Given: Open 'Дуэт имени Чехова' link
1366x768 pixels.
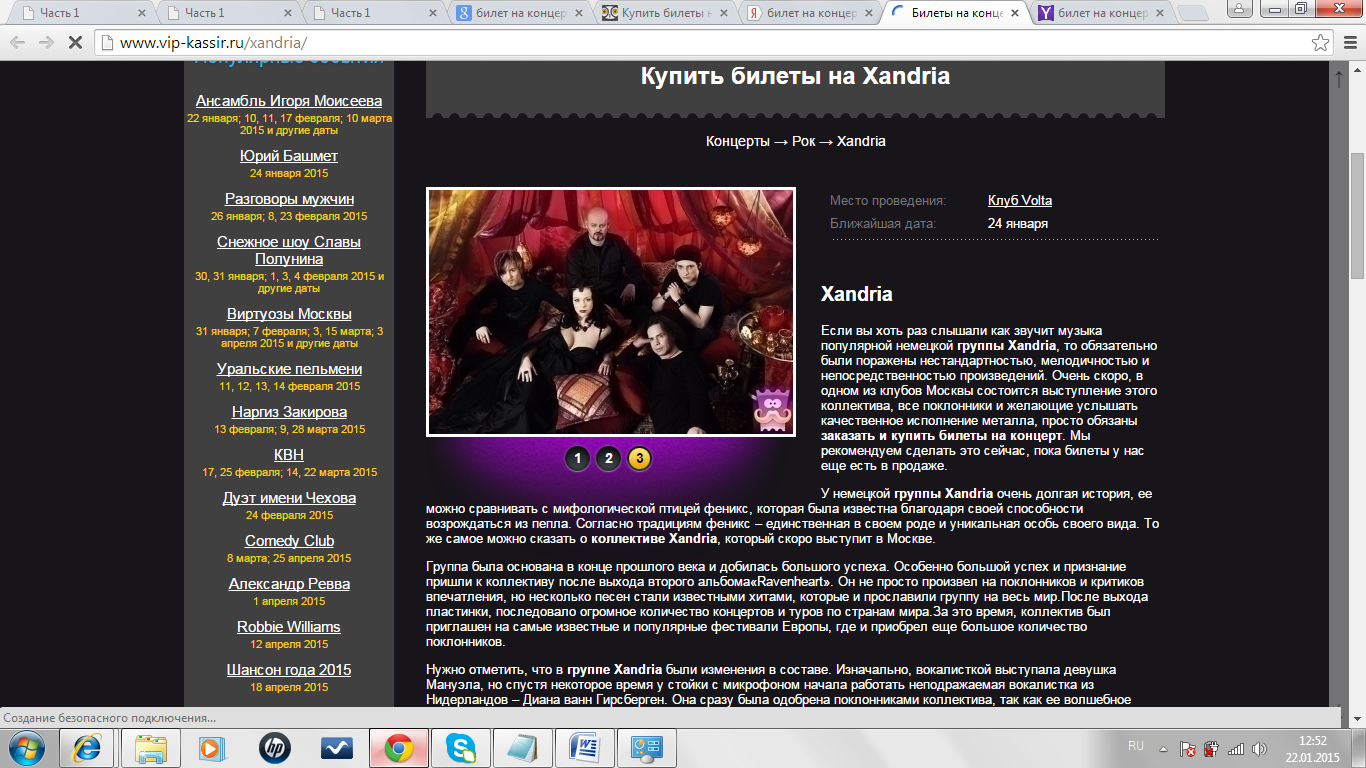Looking at the screenshot, I should [289, 498].
